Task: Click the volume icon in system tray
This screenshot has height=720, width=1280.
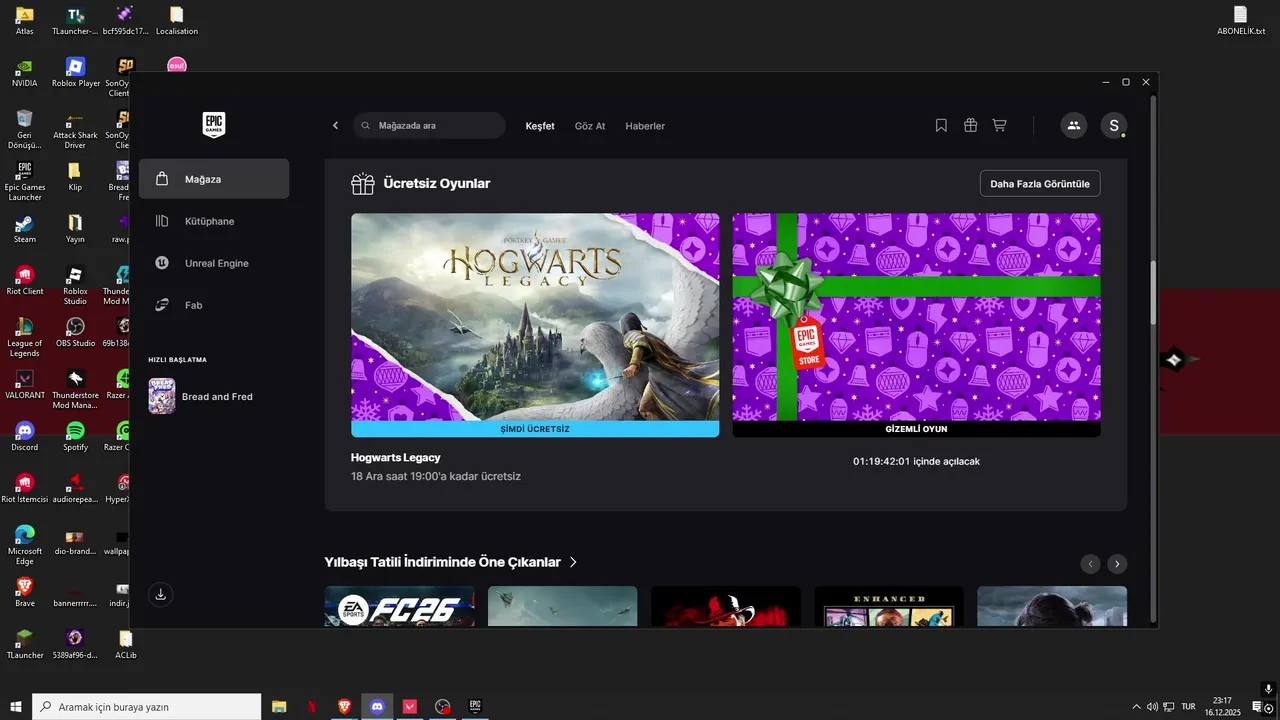Action: tap(1152, 707)
